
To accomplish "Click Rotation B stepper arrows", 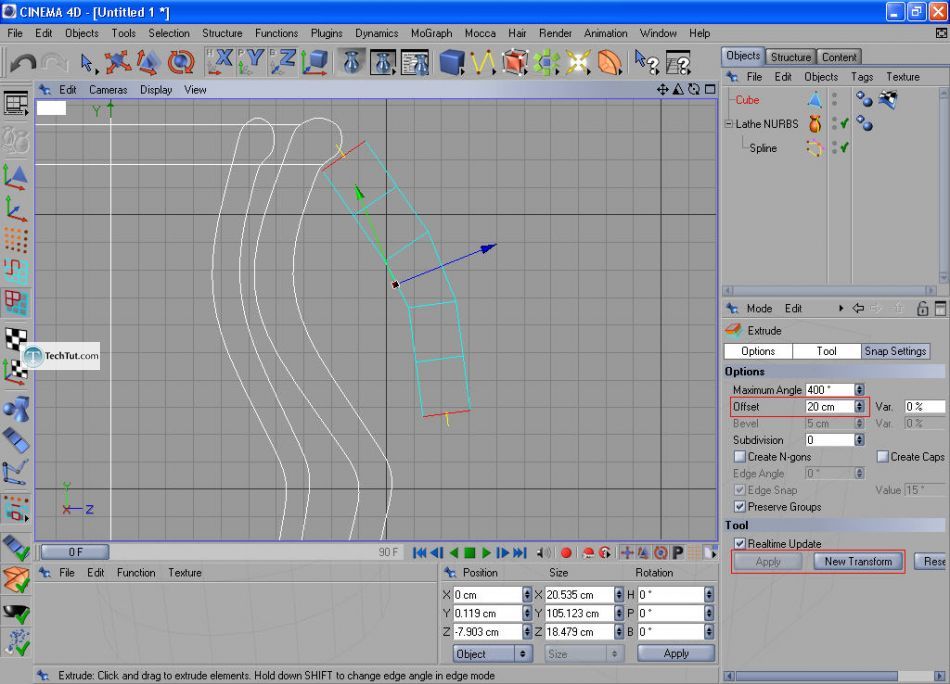I will [x=708, y=632].
